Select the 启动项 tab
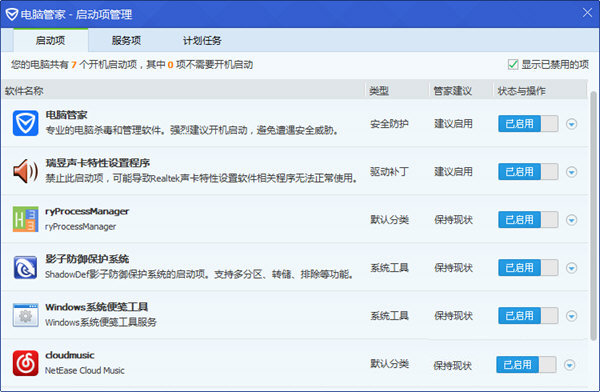This screenshot has height=392, width=600. (51, 40)
